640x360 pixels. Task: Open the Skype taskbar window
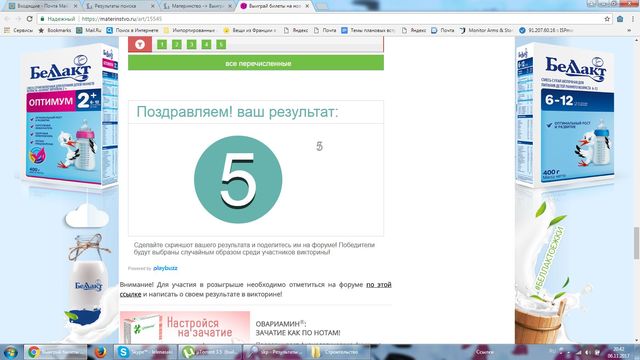[x=145, y=352]
